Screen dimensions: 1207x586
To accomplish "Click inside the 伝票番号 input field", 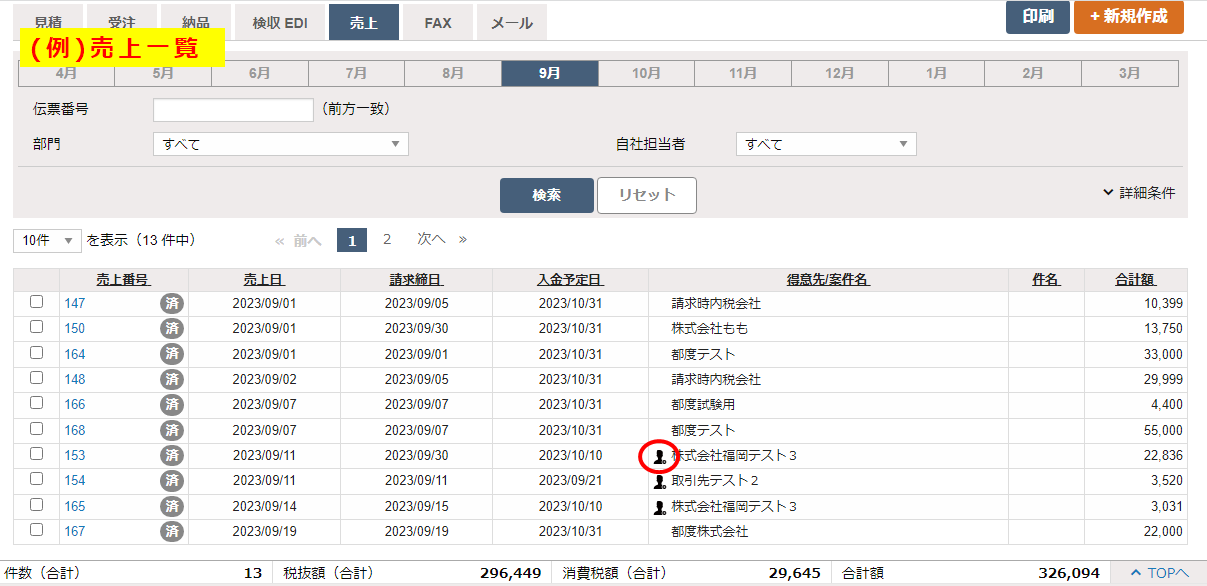I will click(232, 110).
